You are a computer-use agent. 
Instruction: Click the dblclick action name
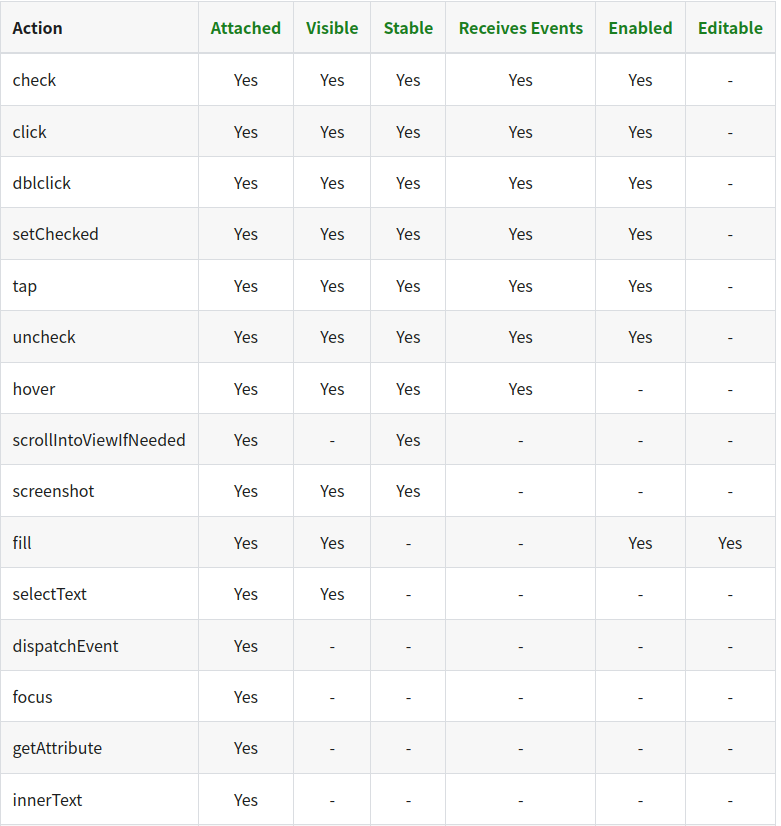(42, 183)
